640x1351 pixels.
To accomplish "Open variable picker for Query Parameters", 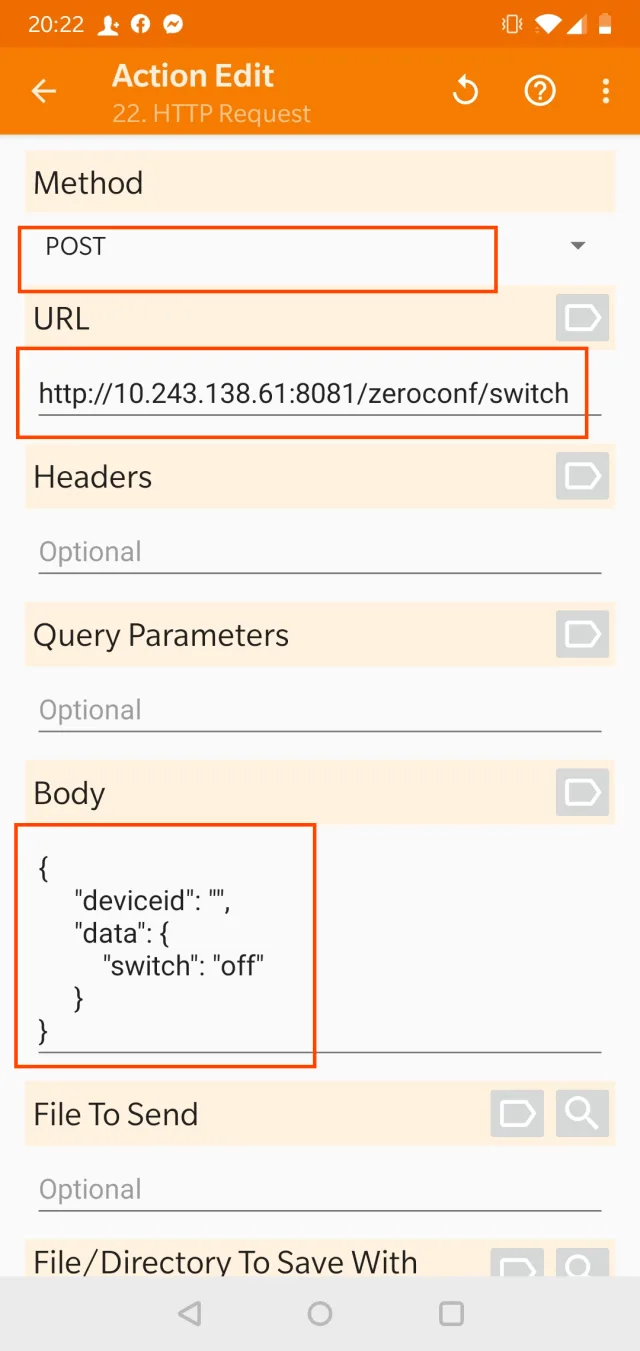I will pyautogui.click(x=581, y=634).
